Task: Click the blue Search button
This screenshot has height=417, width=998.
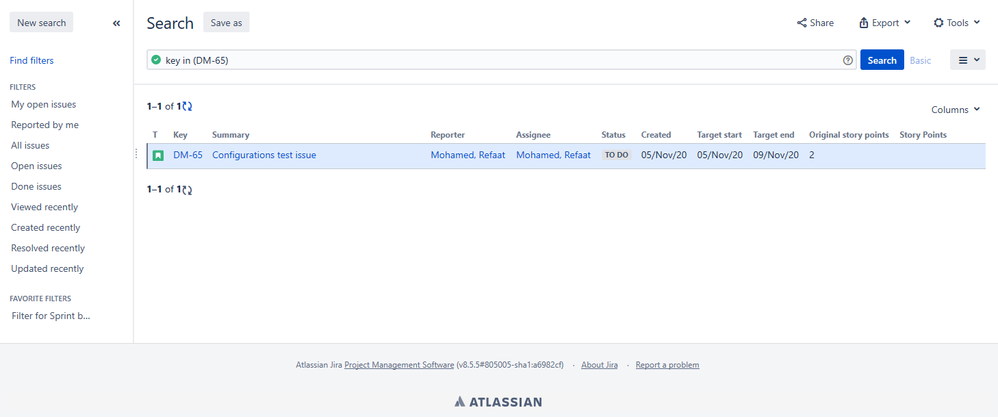Action: (x=882, y=60)
